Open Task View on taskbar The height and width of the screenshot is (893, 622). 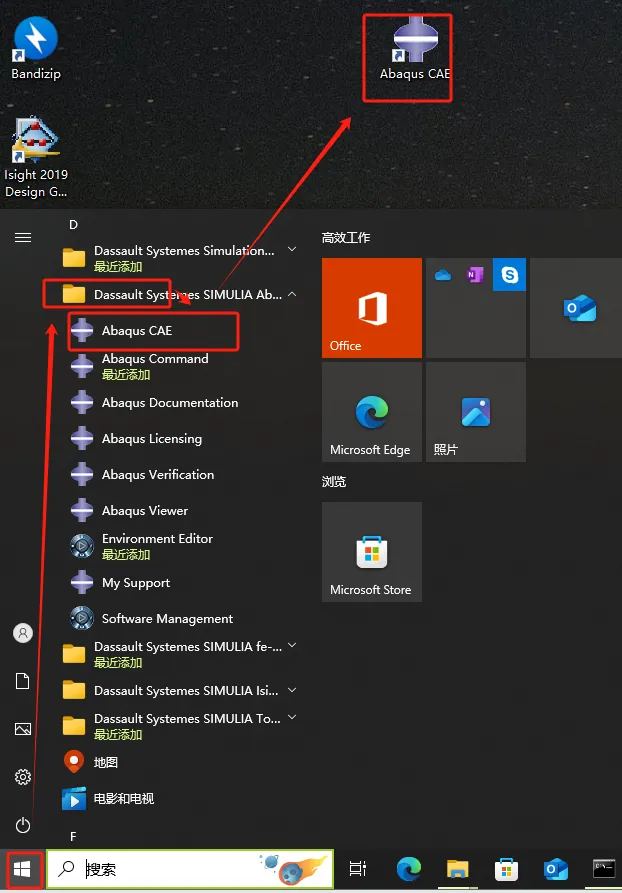358,869
